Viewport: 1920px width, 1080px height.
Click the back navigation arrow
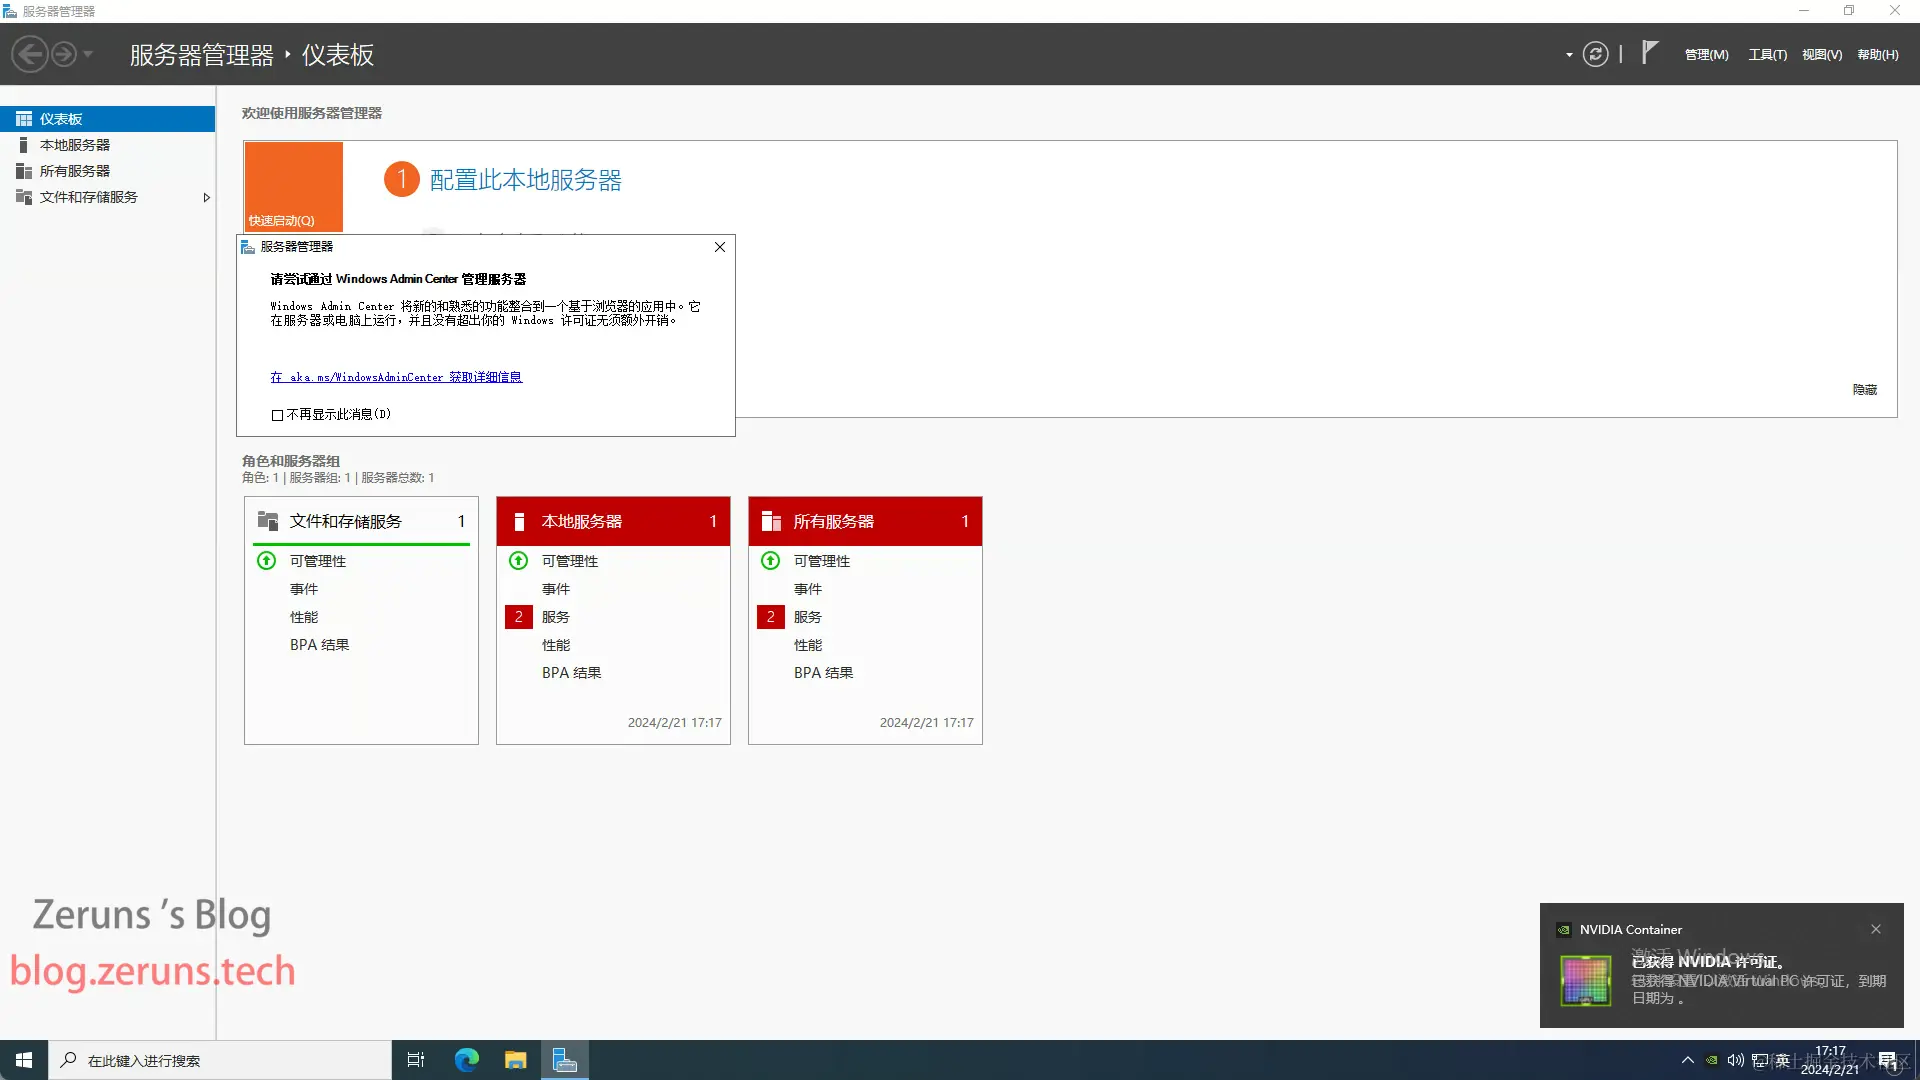[x=30, y=54]
